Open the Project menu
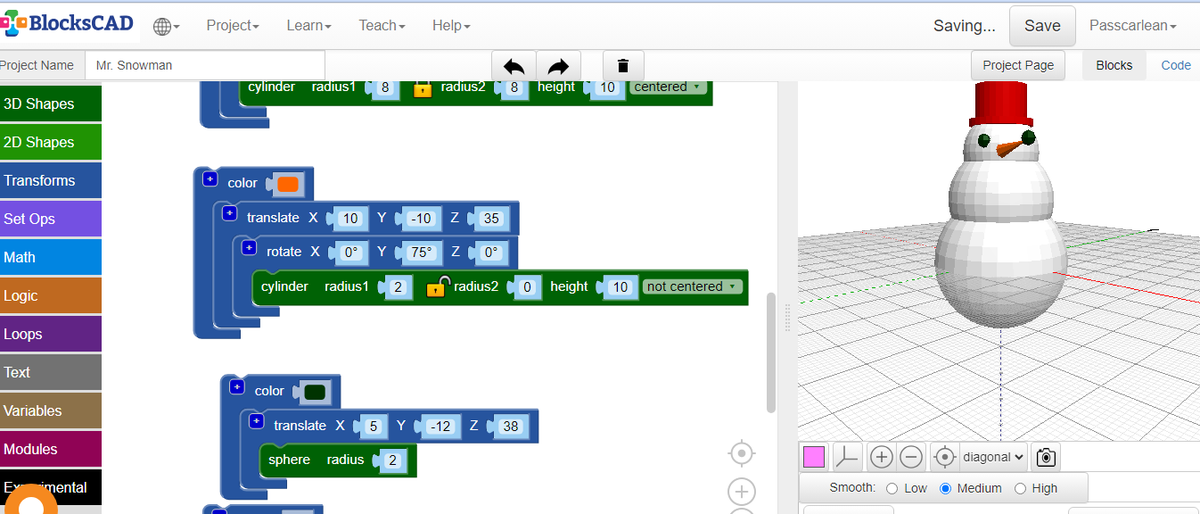The width and height of the screenshot is (1200, 514). click(x=232, y=25)
